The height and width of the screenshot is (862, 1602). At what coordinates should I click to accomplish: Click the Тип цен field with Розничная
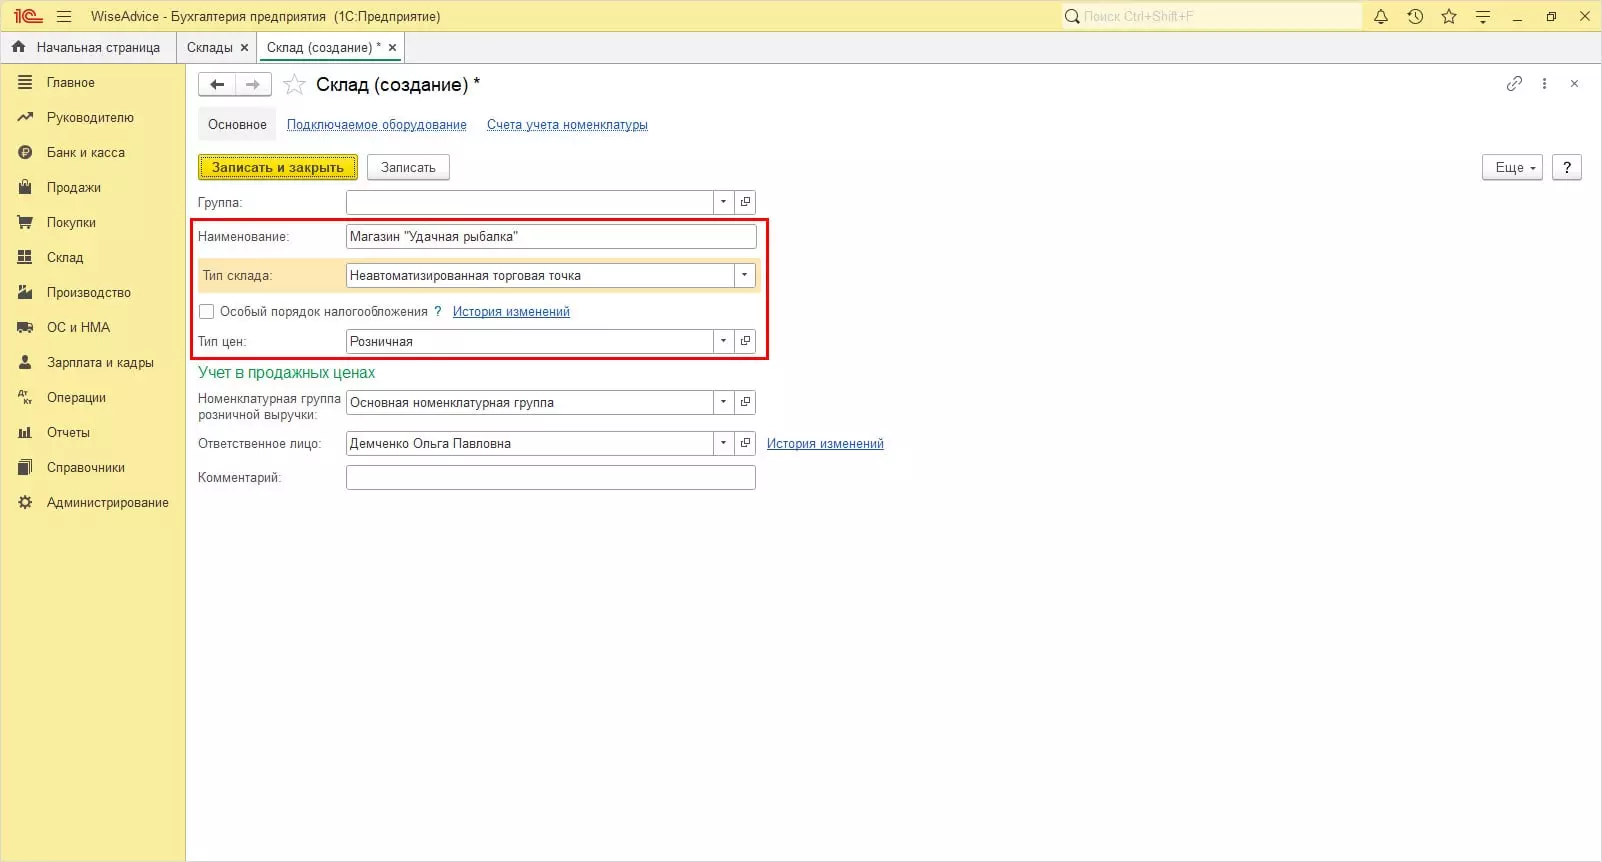[x=530, y=341]
